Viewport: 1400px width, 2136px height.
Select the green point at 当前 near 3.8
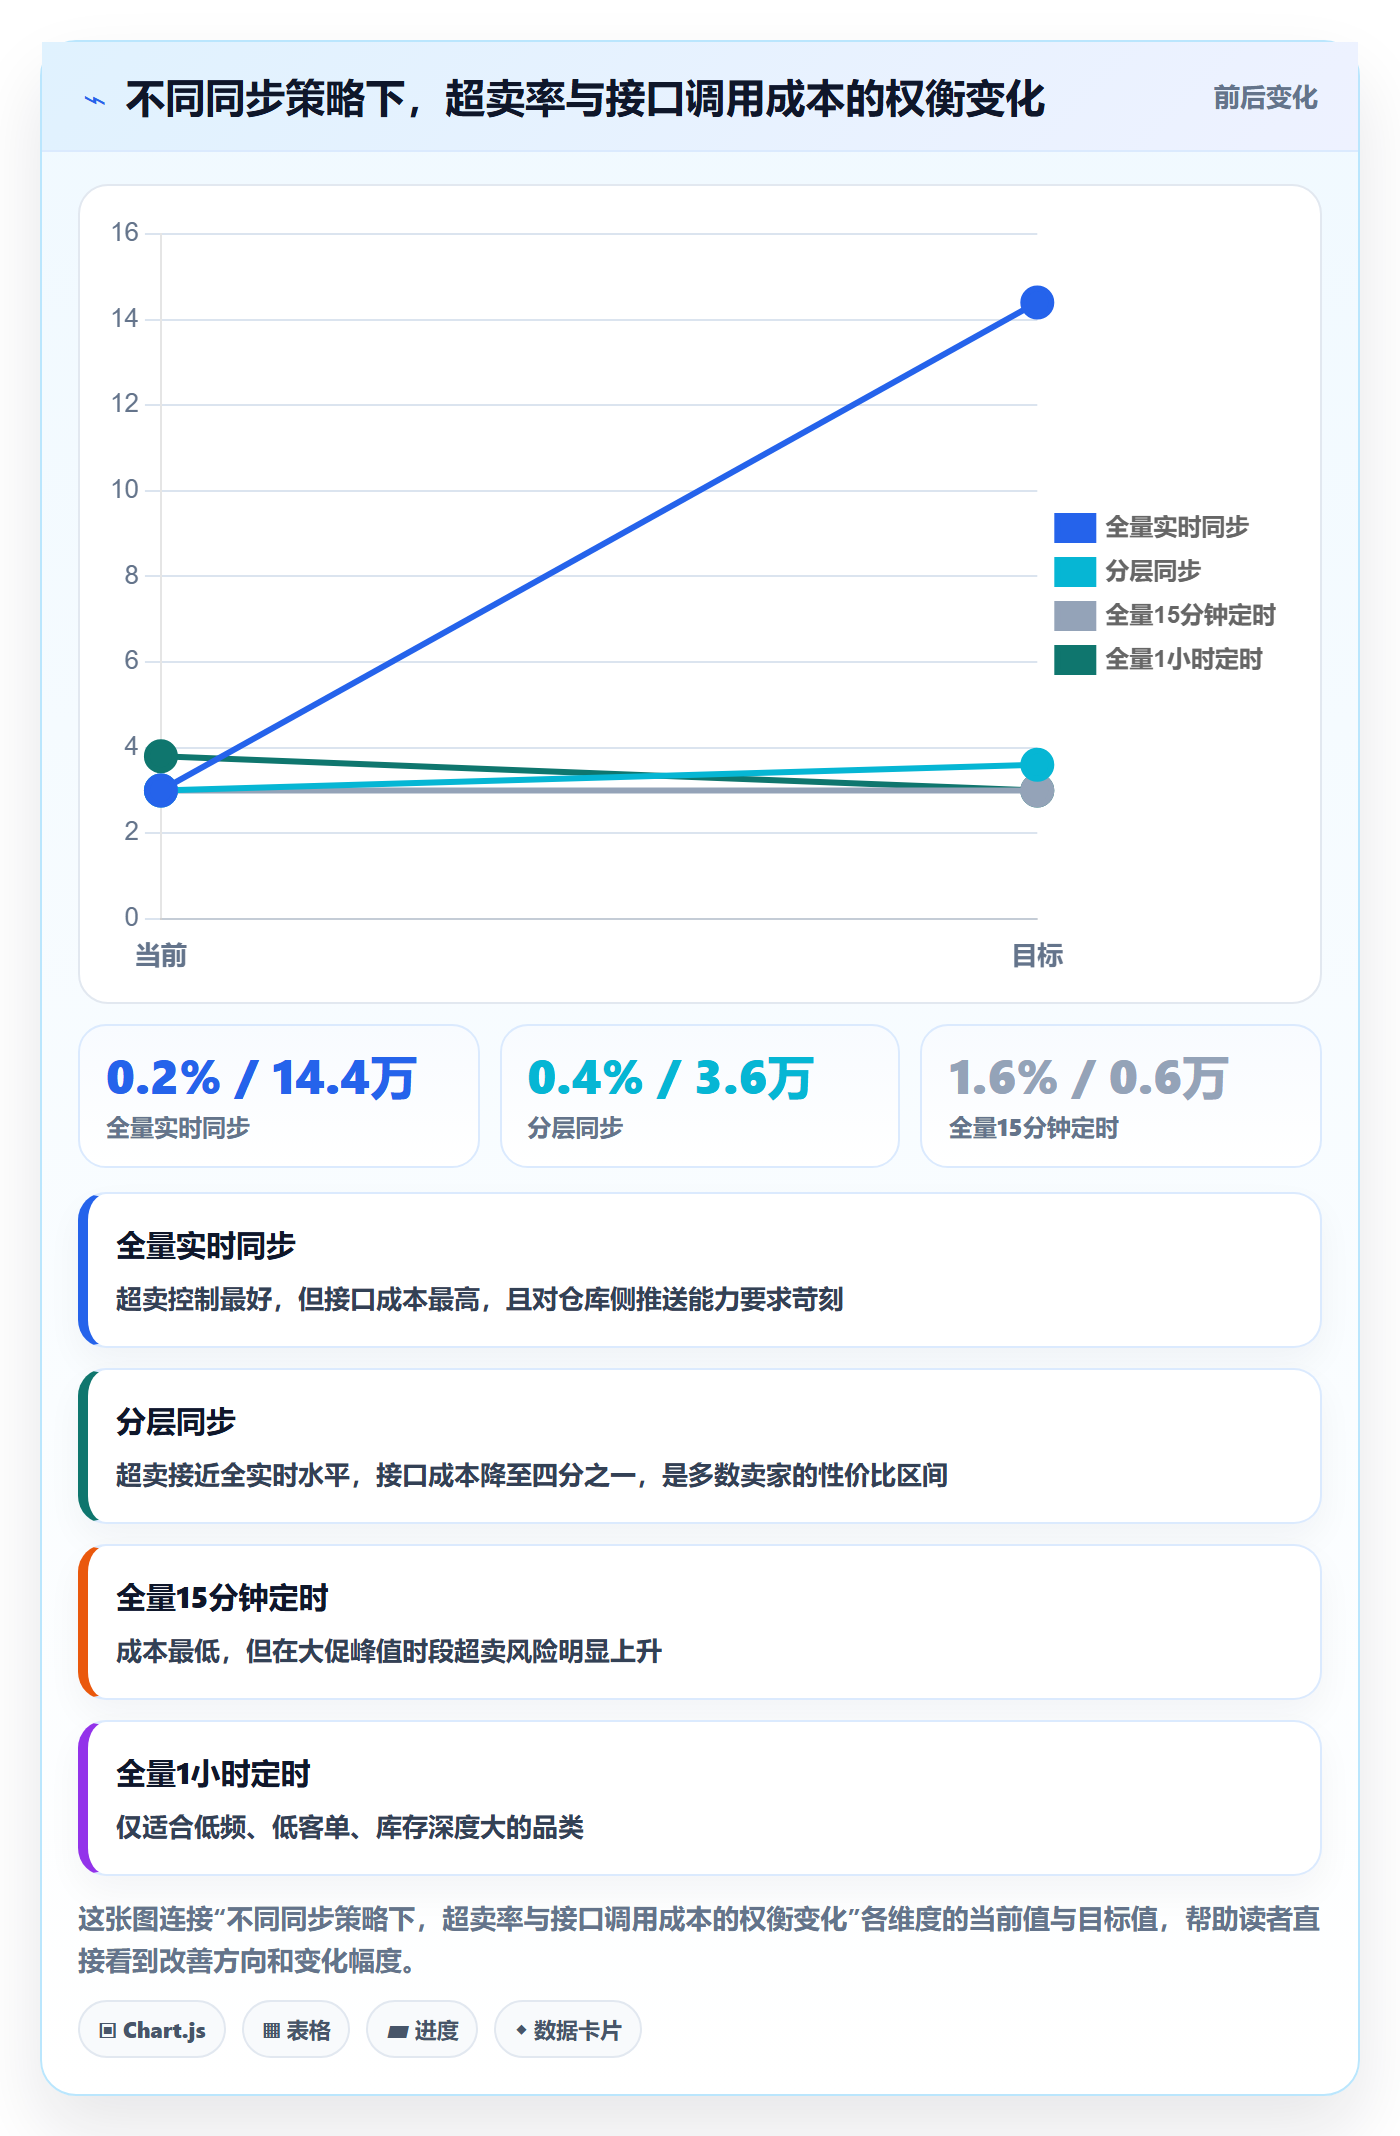click(x=161, y=756)
